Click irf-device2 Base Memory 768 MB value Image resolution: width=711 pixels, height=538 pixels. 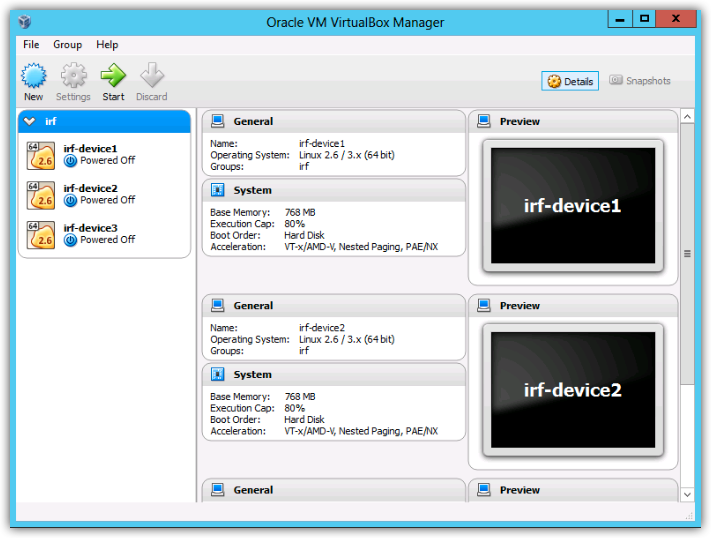pos(300,396)
